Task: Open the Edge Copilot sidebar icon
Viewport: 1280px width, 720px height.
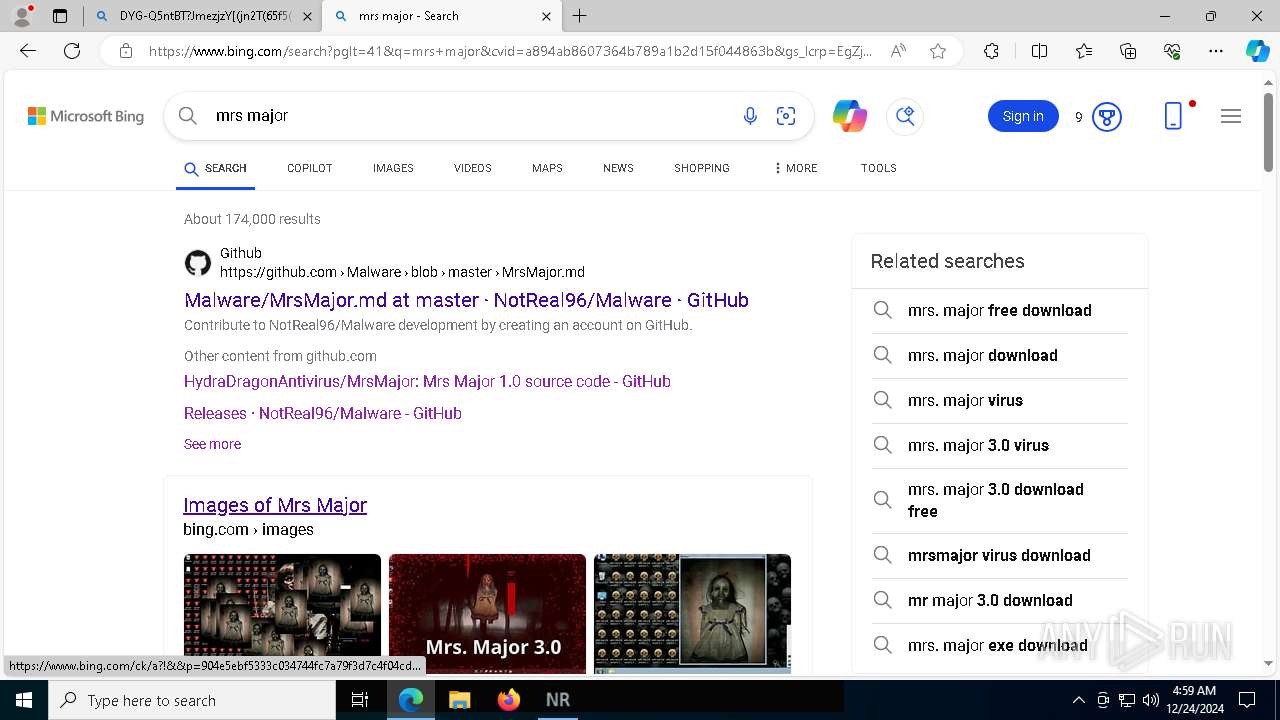Action: coord(1257,51)
